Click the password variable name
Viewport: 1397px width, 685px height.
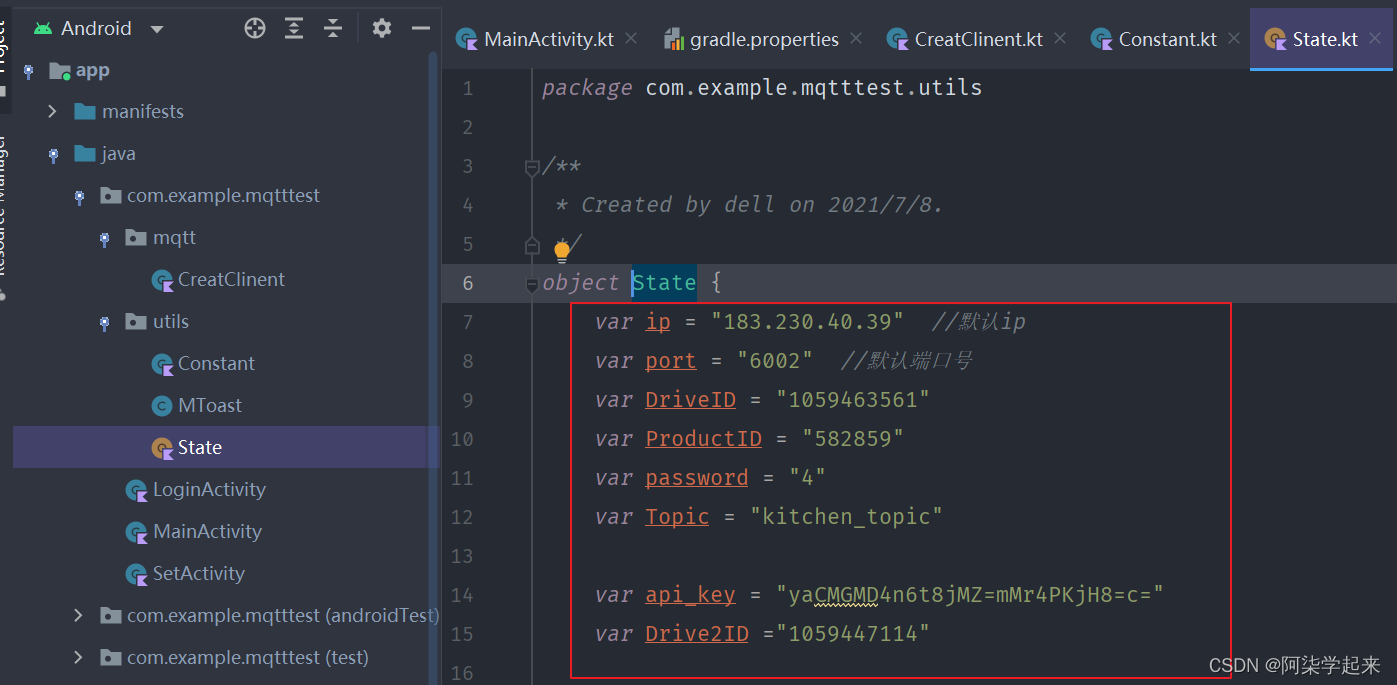(697, 478)
